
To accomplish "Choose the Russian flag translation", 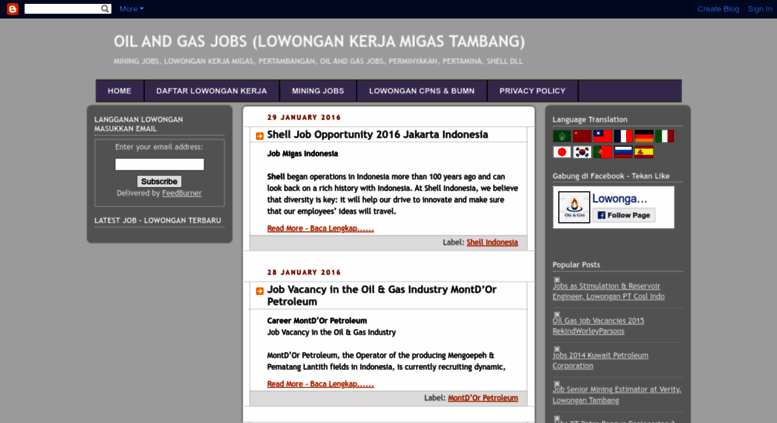I will (624, 152).
